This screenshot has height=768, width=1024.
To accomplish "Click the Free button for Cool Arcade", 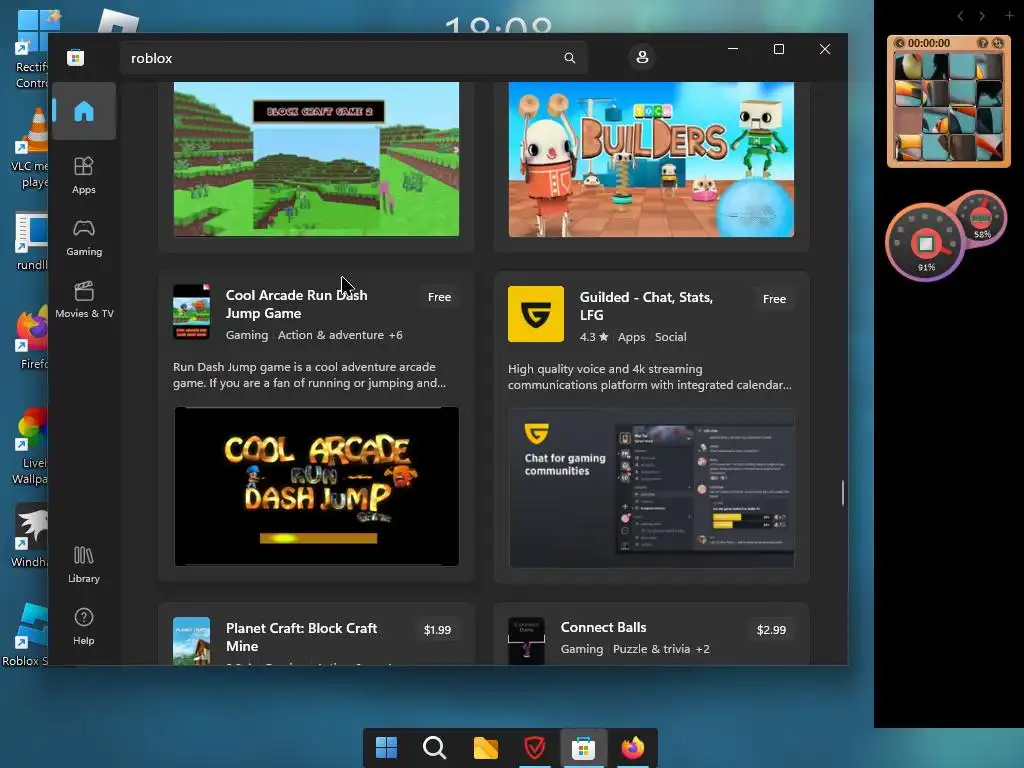I will pyautogui.click(x=440, y=297).
